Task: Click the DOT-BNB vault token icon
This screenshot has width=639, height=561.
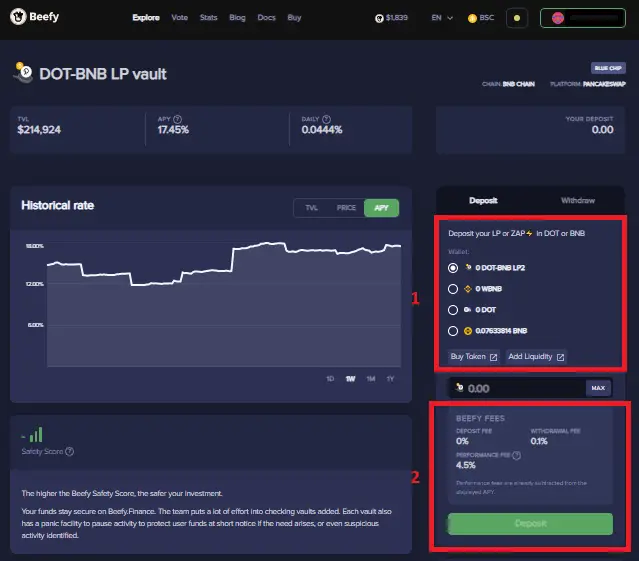Action: click(22, 72)
